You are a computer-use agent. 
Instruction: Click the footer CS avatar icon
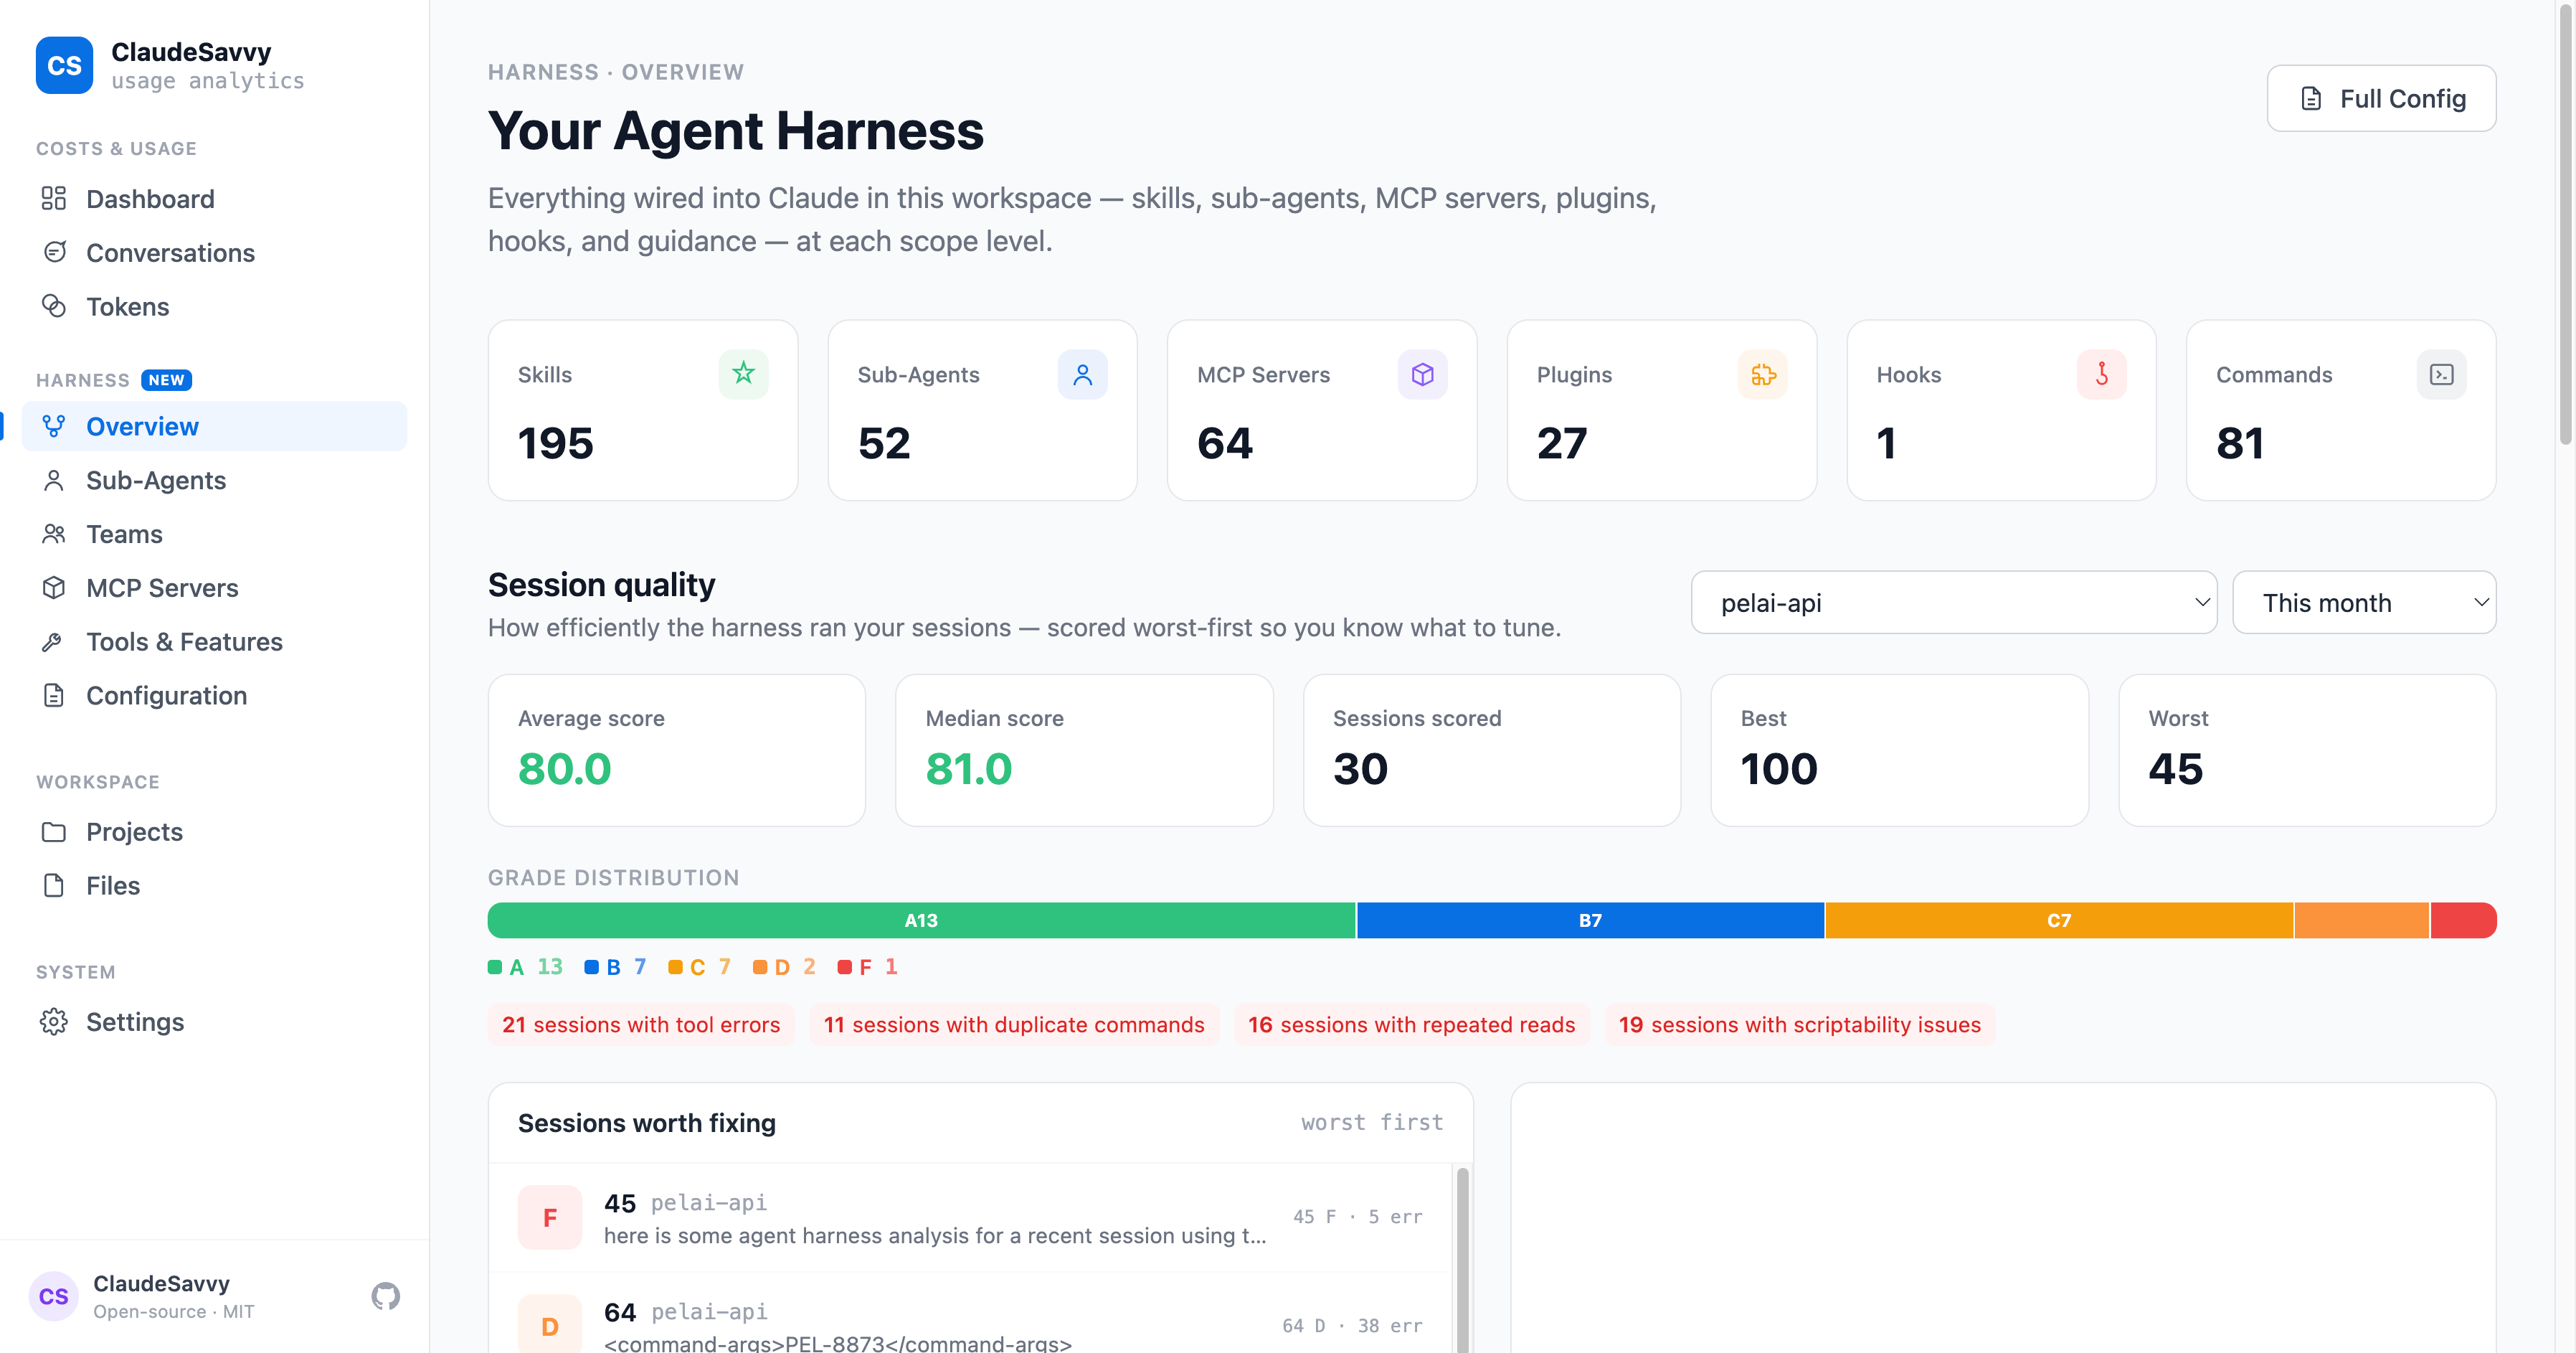(x=53, y=1296)
